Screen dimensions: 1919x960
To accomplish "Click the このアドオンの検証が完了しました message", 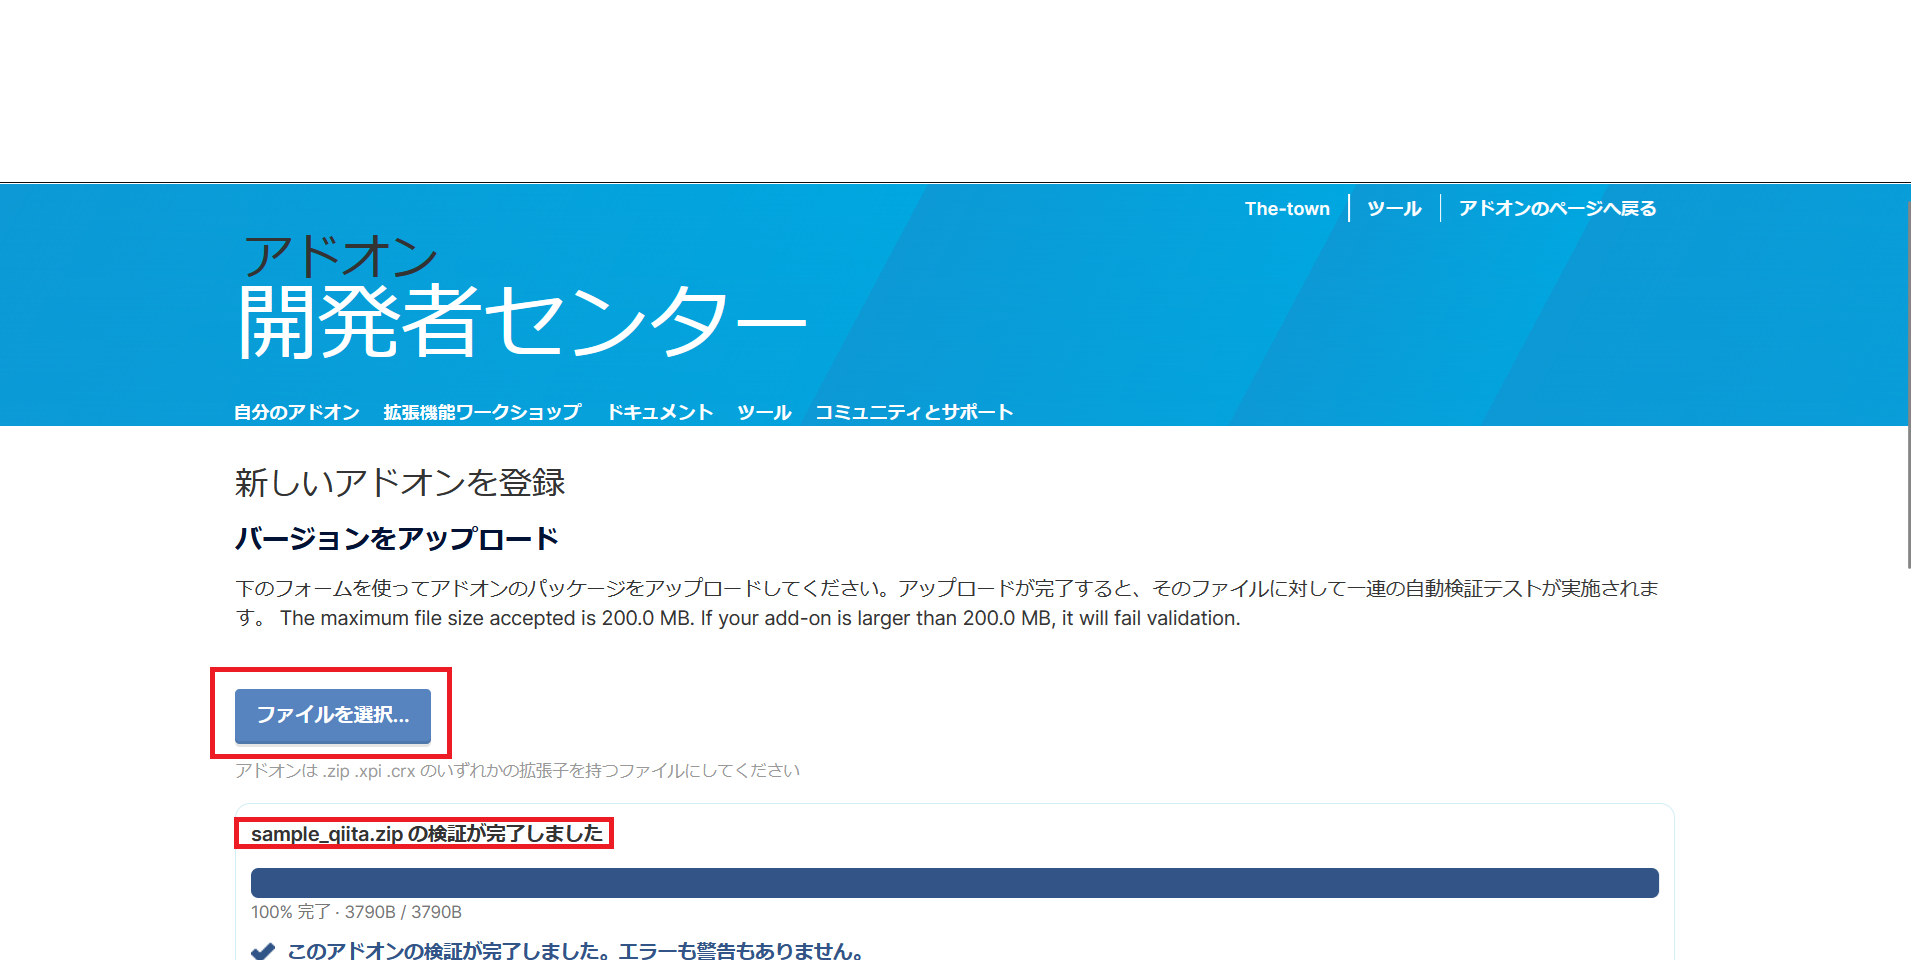I will coord(573,950).
